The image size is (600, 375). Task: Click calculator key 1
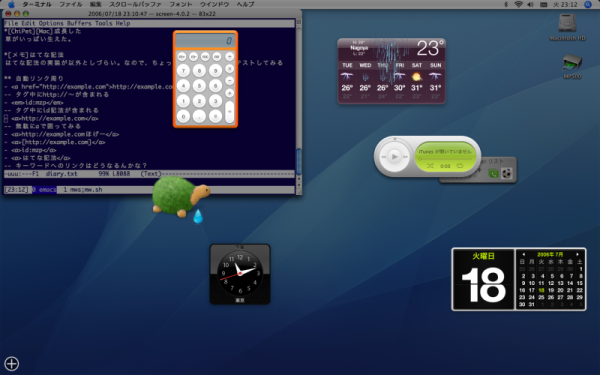pyautogui.click(x=183, y=101)
